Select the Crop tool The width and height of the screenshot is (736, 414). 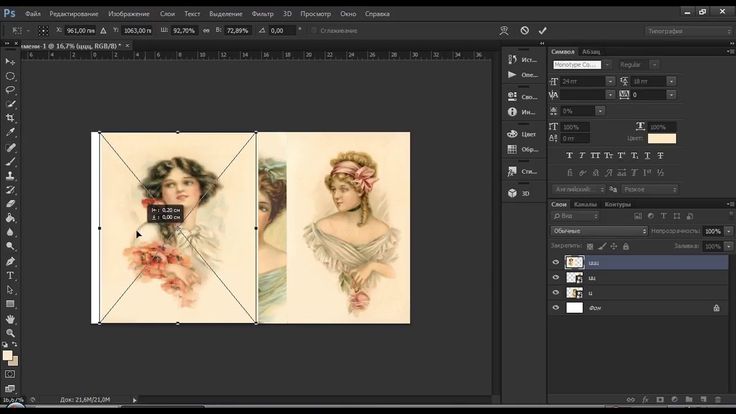coord(11,118)
